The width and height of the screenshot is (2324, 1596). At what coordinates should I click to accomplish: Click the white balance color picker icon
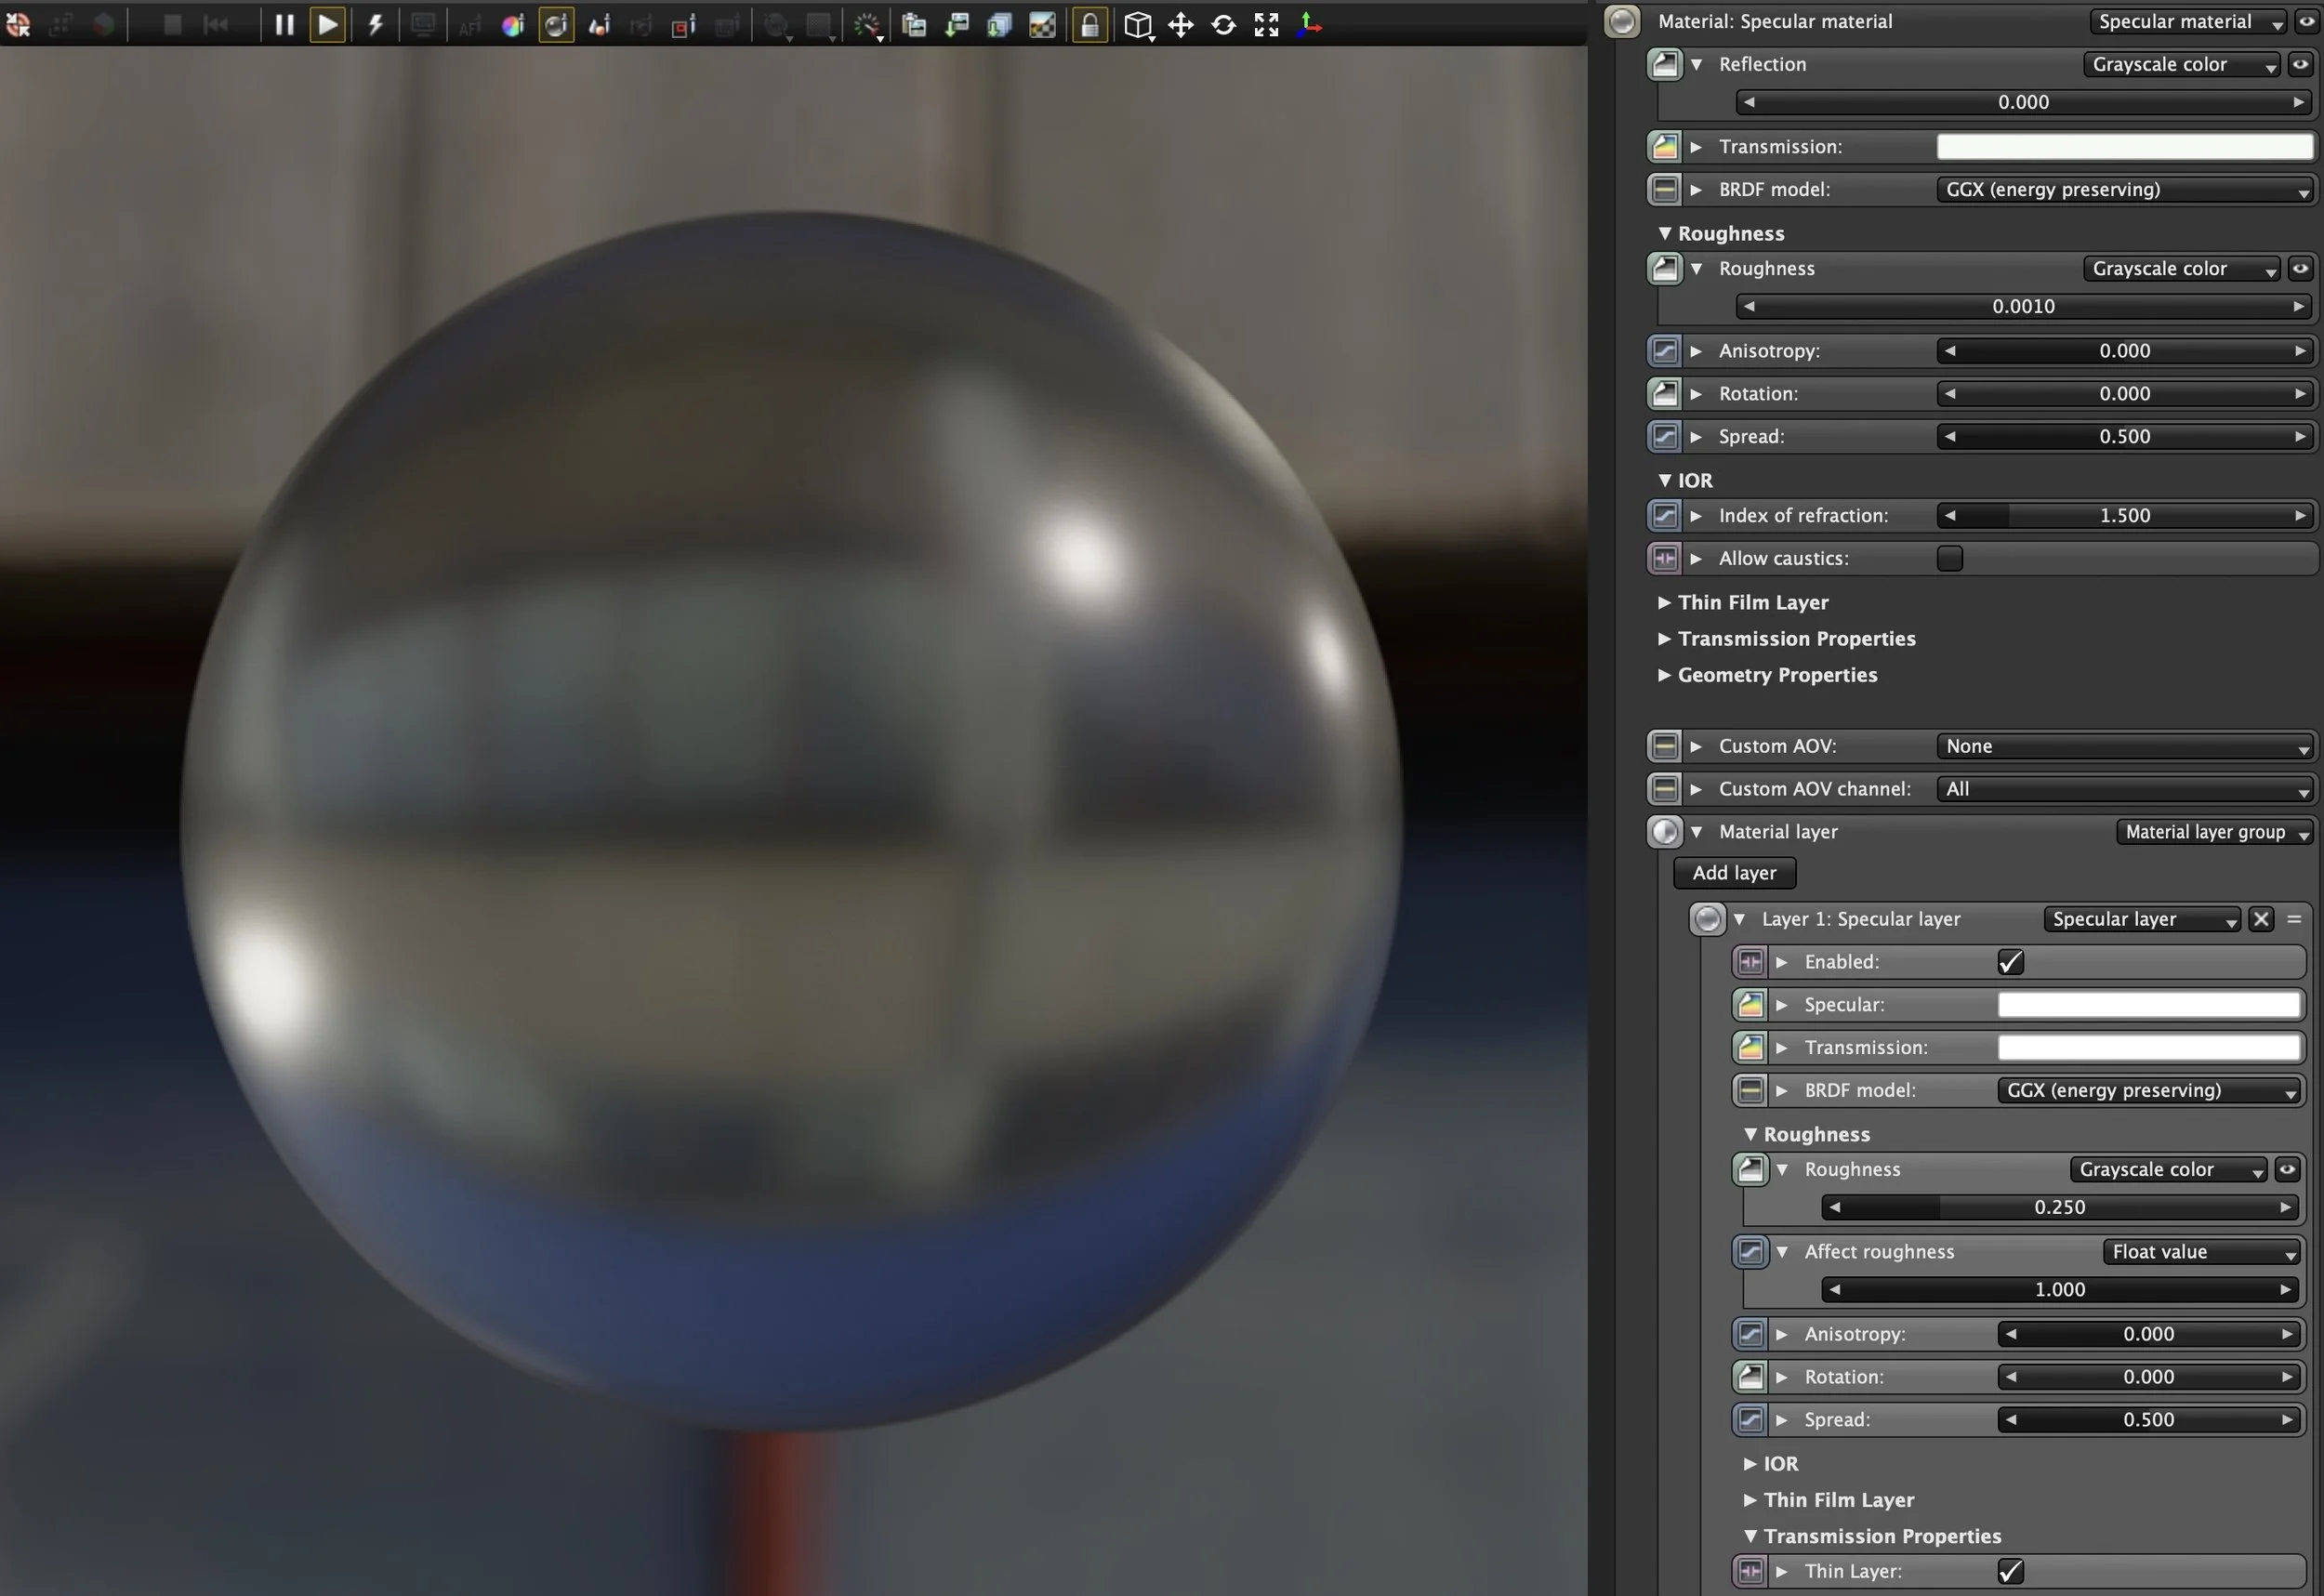pyautogui.click(x=513, y=26)
